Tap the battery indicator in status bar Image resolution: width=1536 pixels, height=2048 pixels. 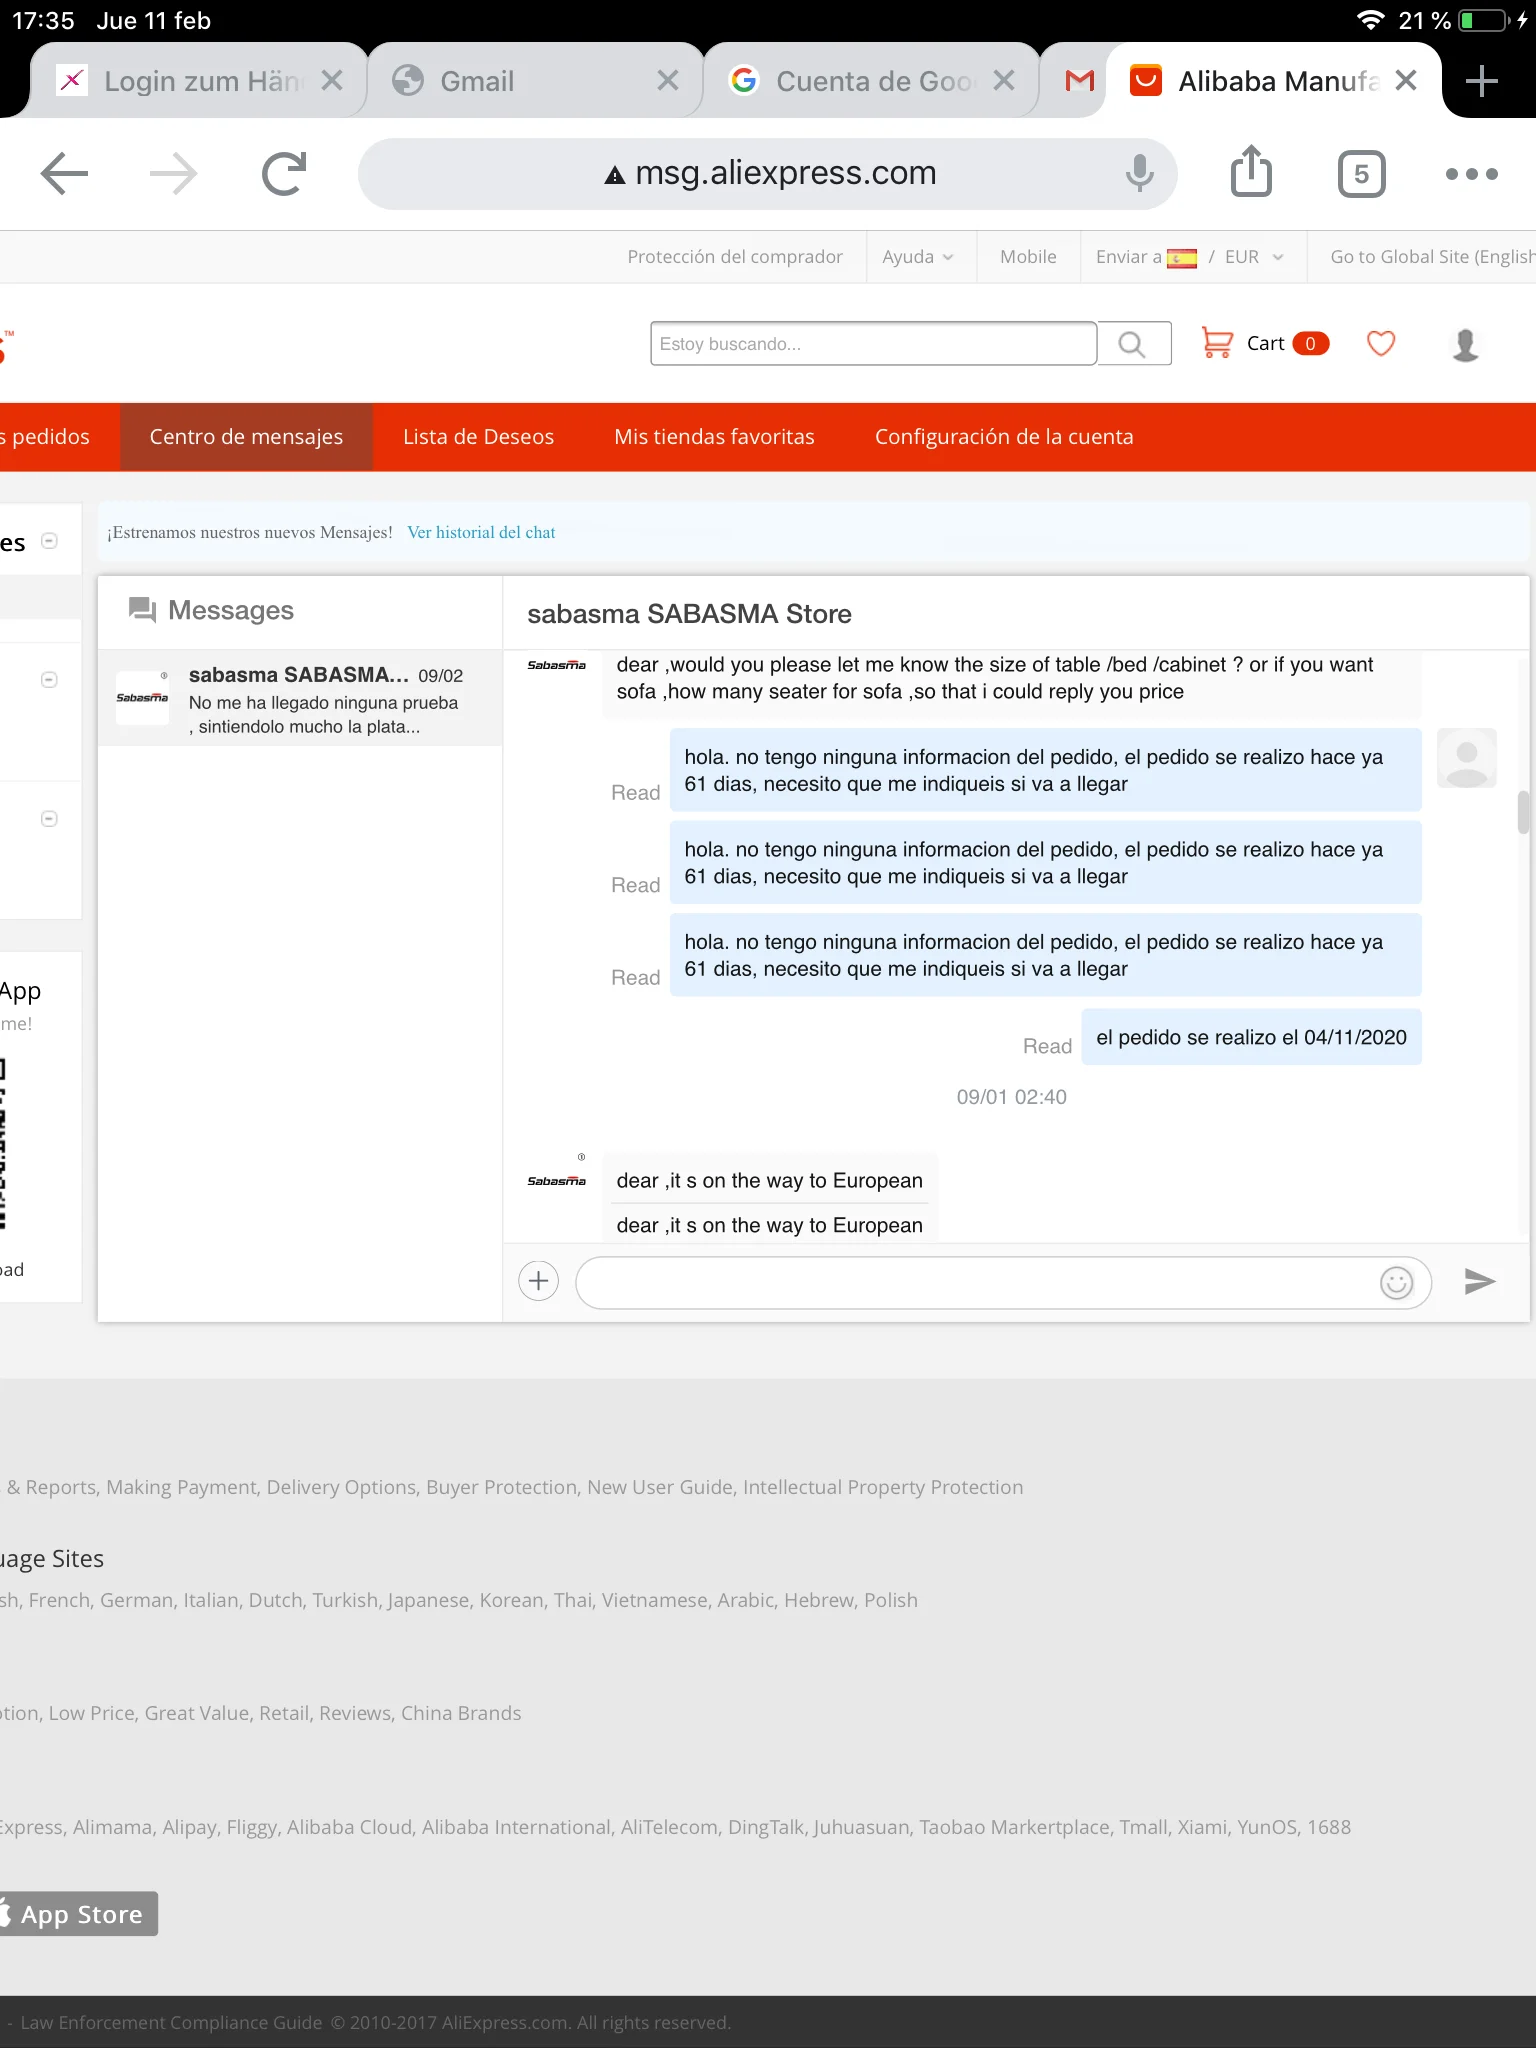coord(1485,20)
